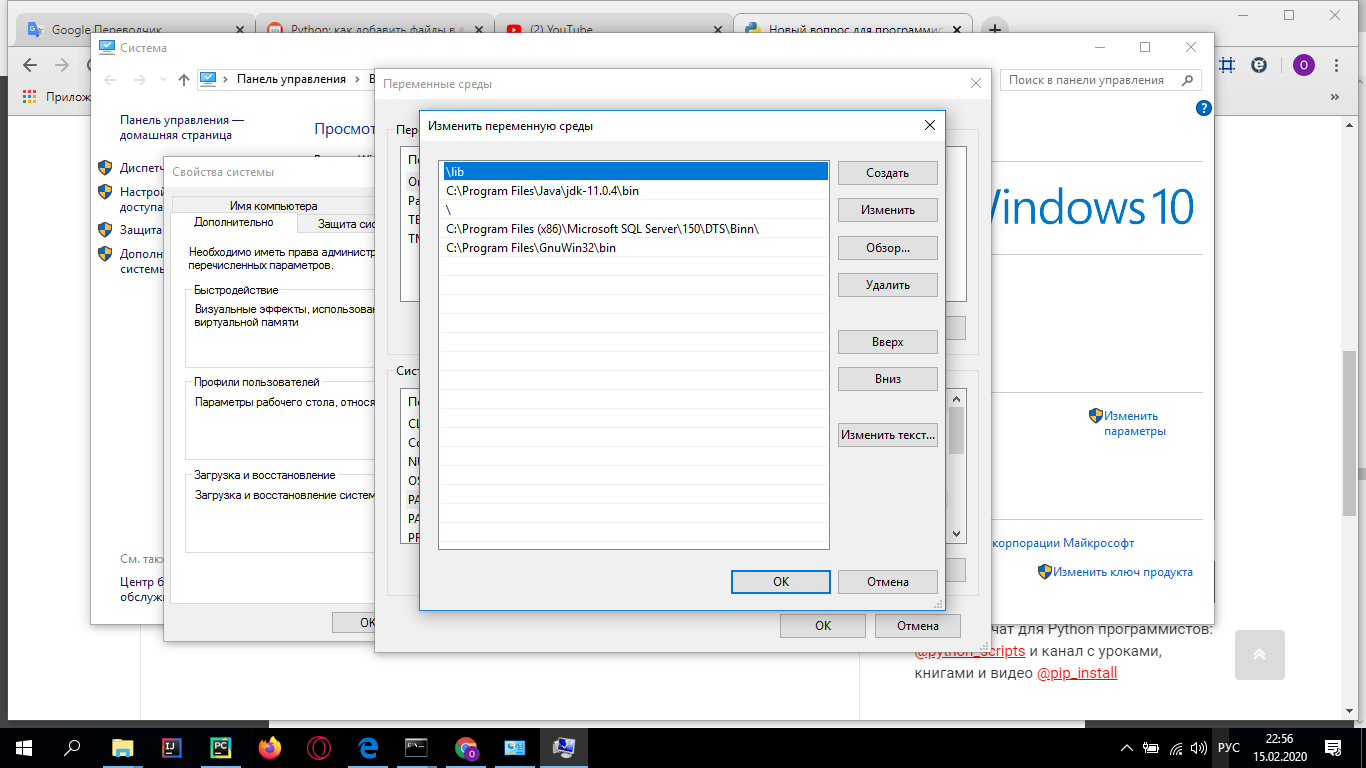Open volume control in system tray

click(1198, 747)
